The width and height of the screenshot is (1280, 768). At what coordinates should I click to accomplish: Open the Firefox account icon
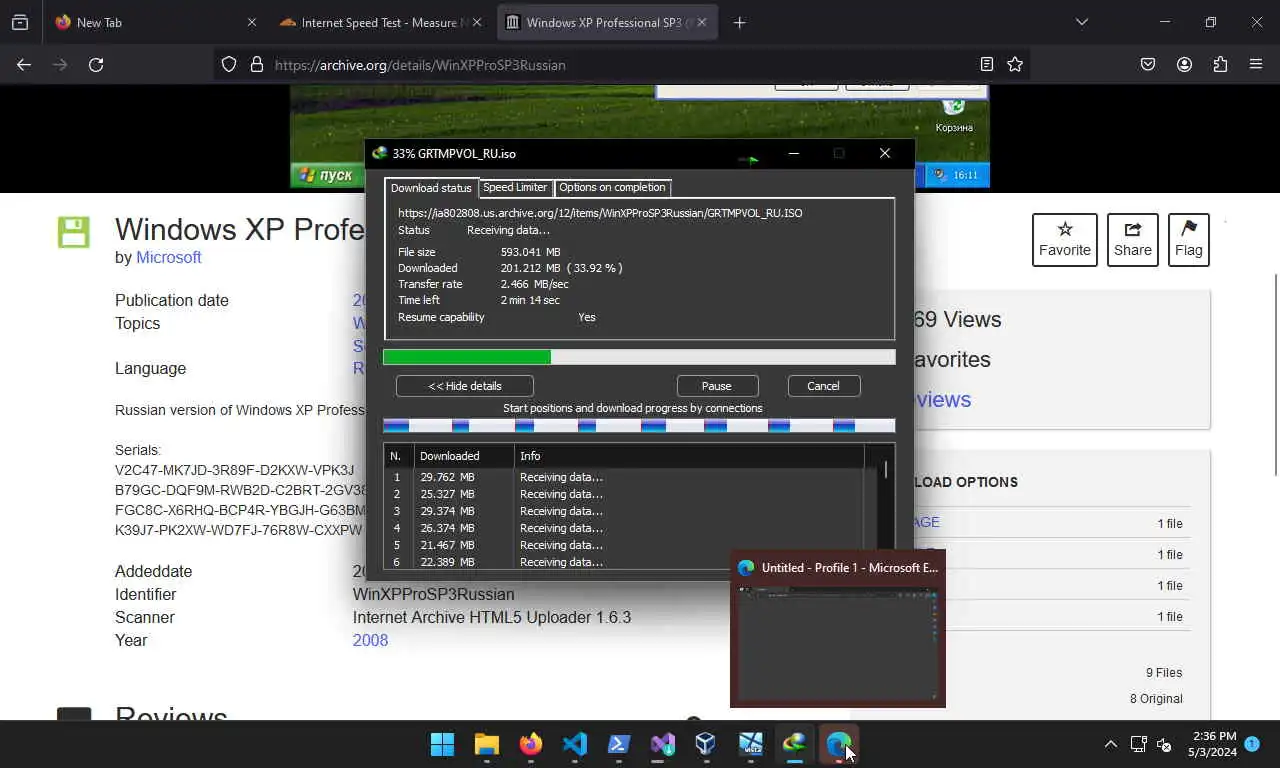(1184, 64)
